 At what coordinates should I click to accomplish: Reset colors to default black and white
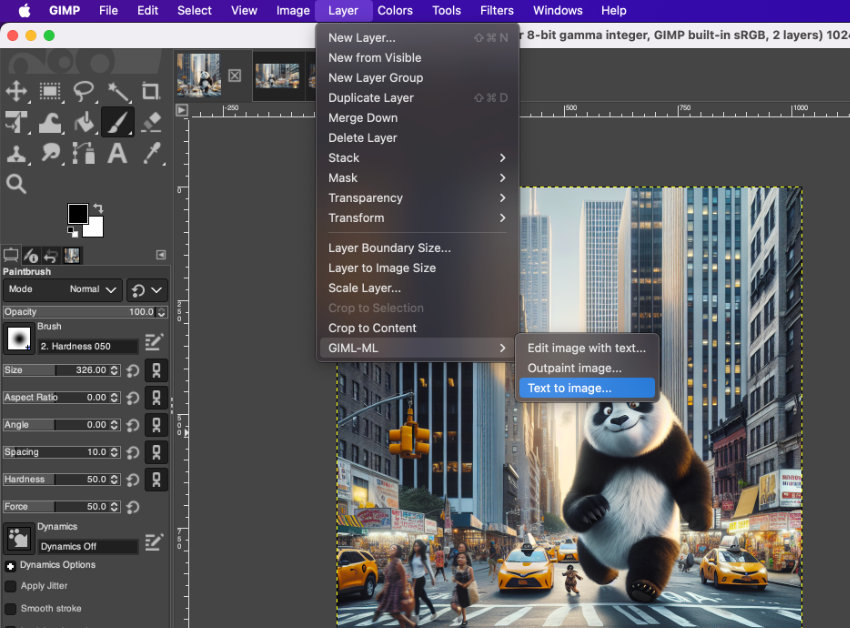73,232
